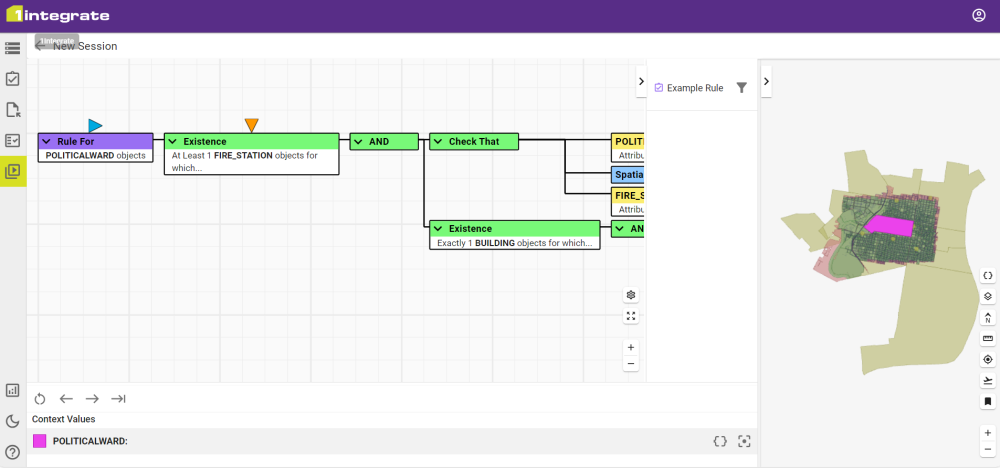Zoom in on the map panel

click(987, 433)
